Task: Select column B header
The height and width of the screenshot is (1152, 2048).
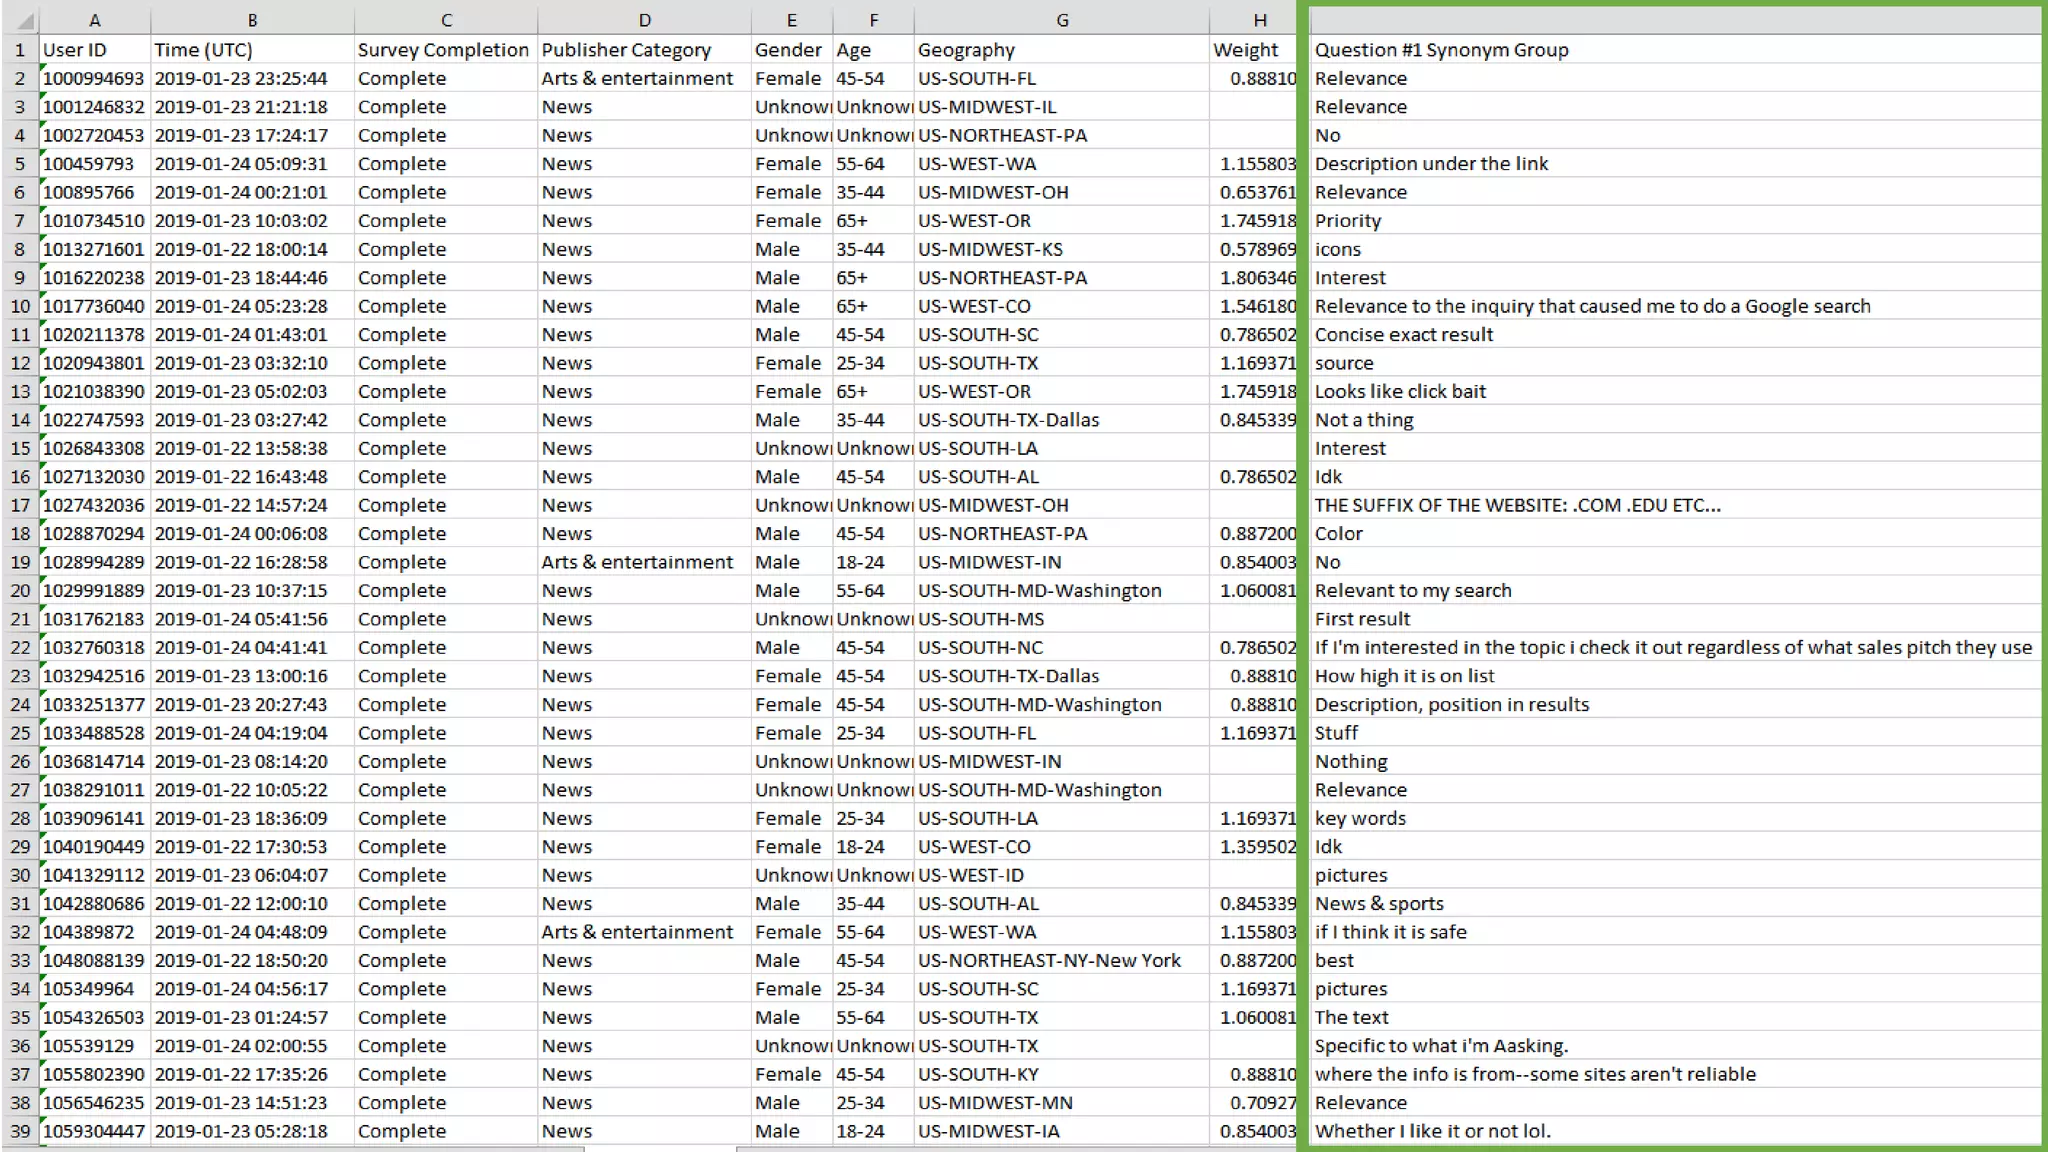Action: click(252, 20)
